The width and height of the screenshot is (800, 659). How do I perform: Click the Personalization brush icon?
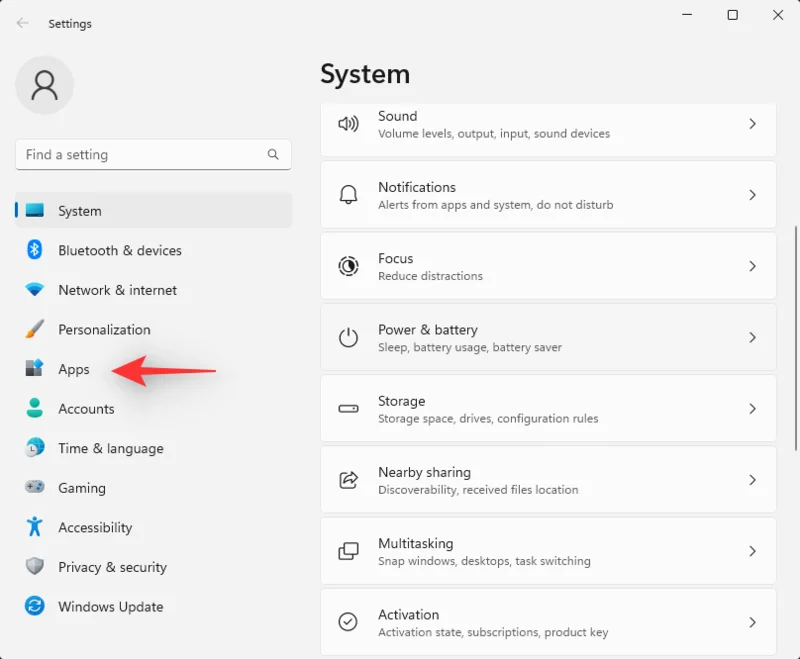32,329
